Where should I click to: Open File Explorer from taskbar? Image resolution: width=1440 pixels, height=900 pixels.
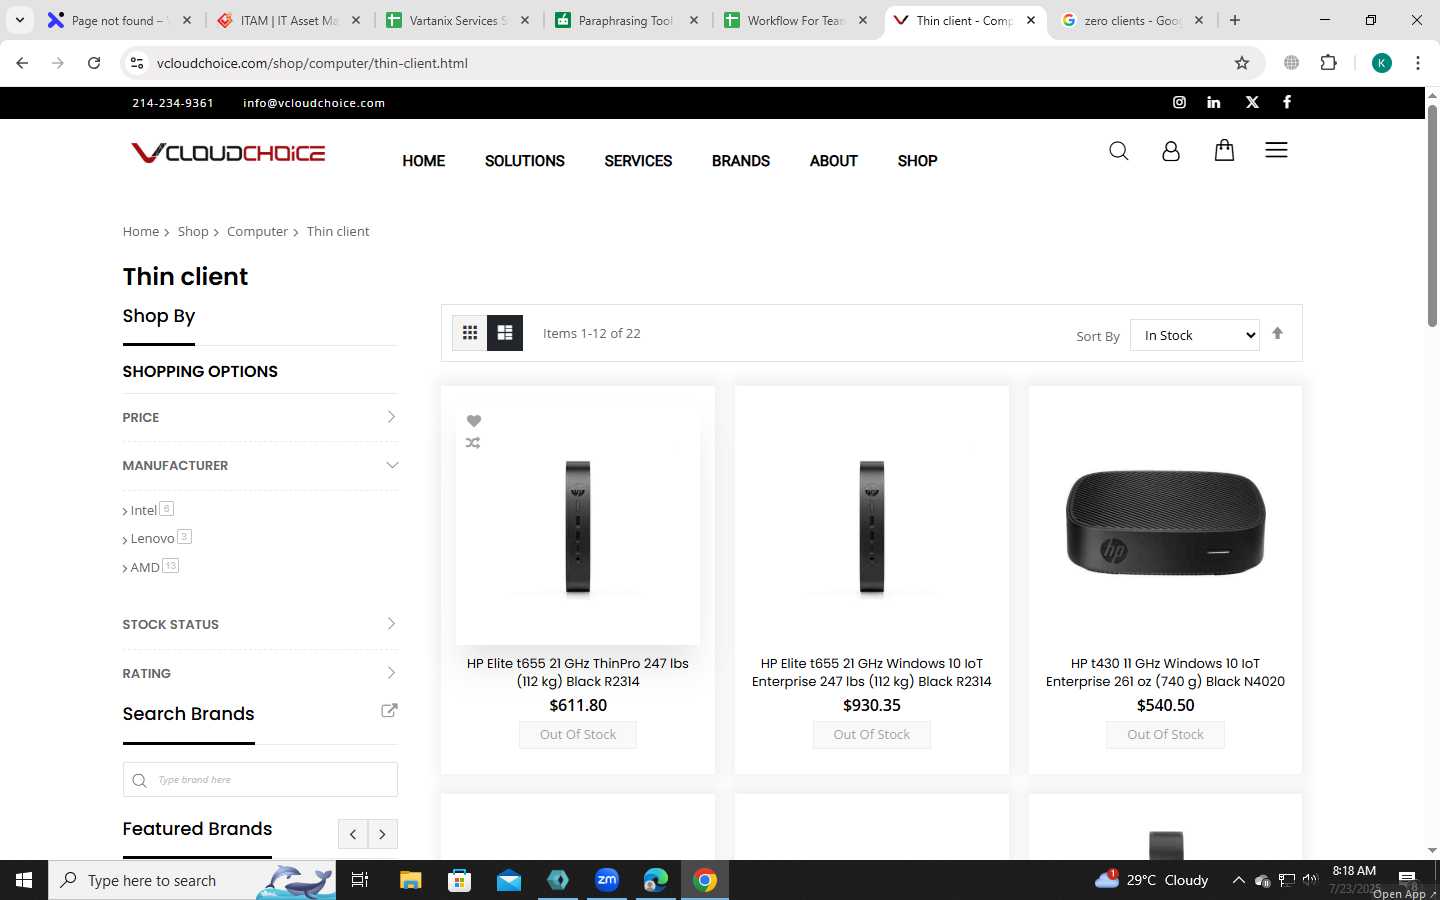pyautogui.click(x=411, y=880)
